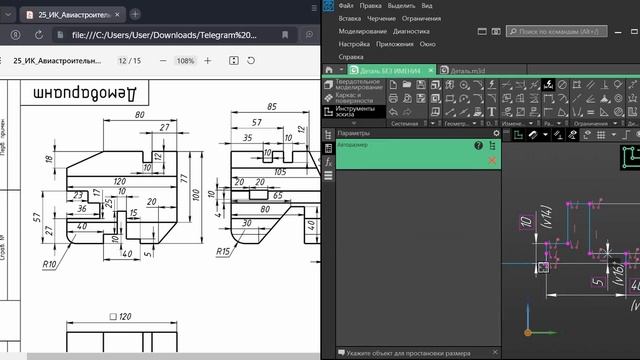The width and height of the screenshot is (640, 360).
Task: Open the Справка menu
Action: pyautogui.click(x=351, y=57)
